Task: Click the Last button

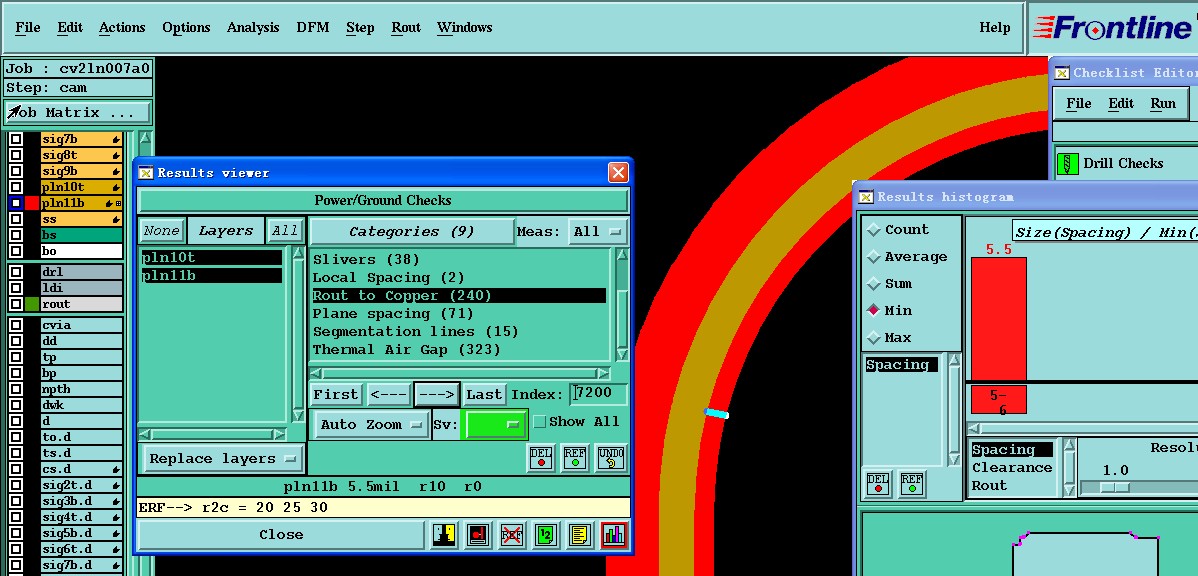Action: [484, 394]
